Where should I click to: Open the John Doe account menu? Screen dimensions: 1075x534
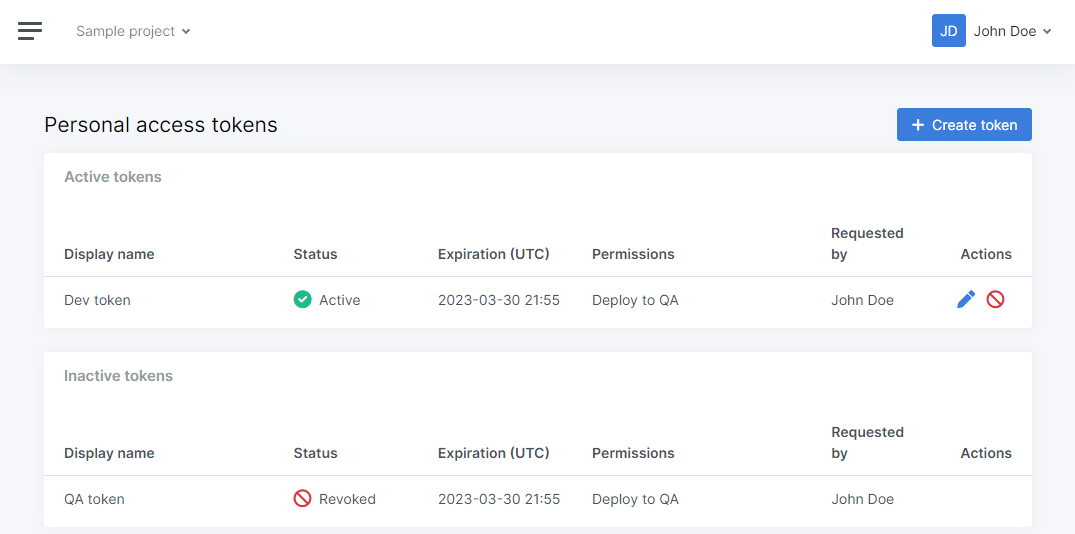(1012, 31)
